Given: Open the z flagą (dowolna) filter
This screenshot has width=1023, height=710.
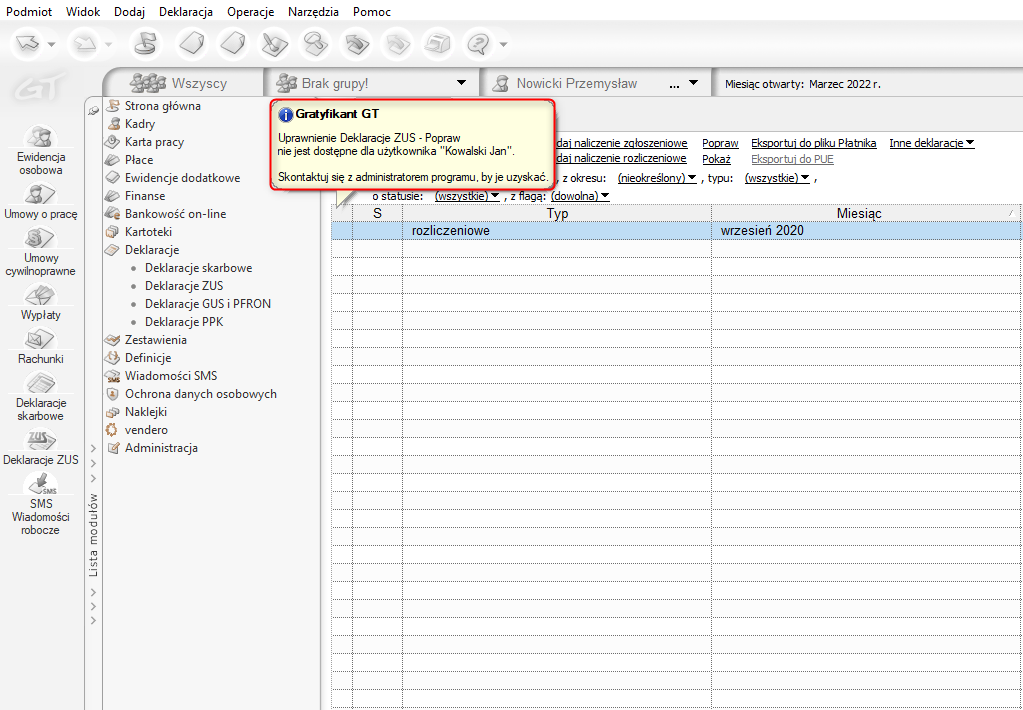Looking at the screenshot, I should 580,196.
